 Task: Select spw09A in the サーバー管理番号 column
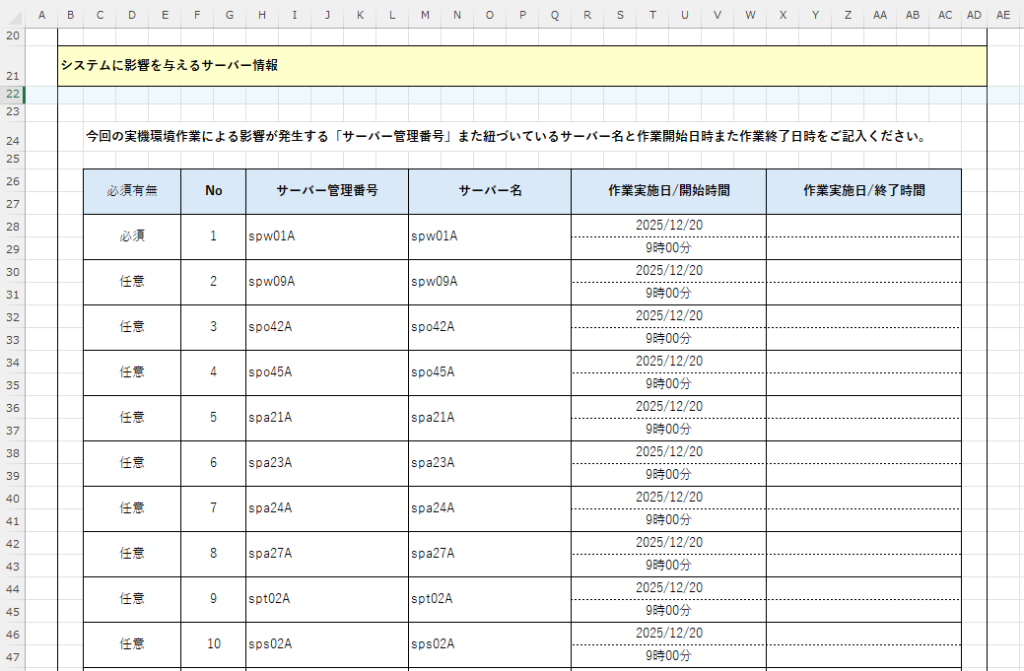point(271,281)
